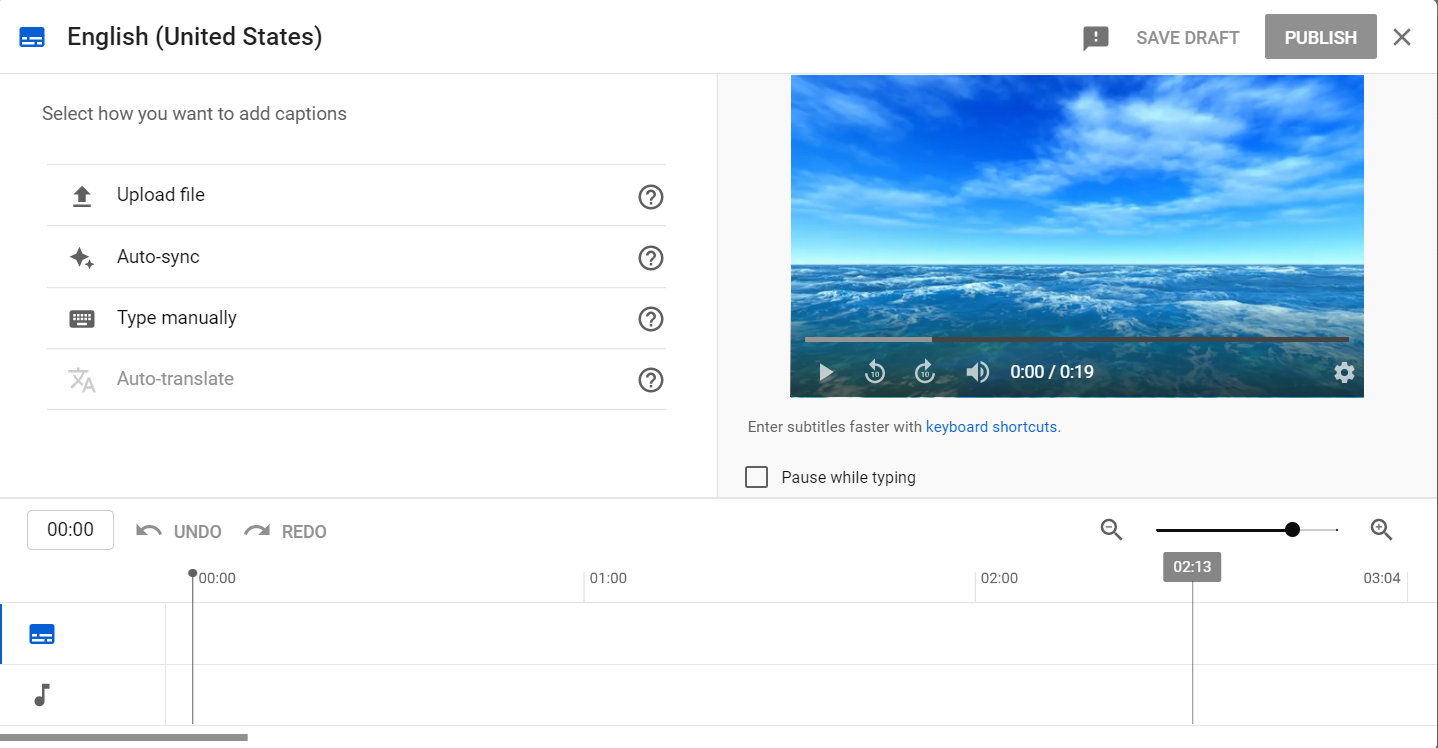
Task: Click the send feedback icon
Action: coord(1096,38)
